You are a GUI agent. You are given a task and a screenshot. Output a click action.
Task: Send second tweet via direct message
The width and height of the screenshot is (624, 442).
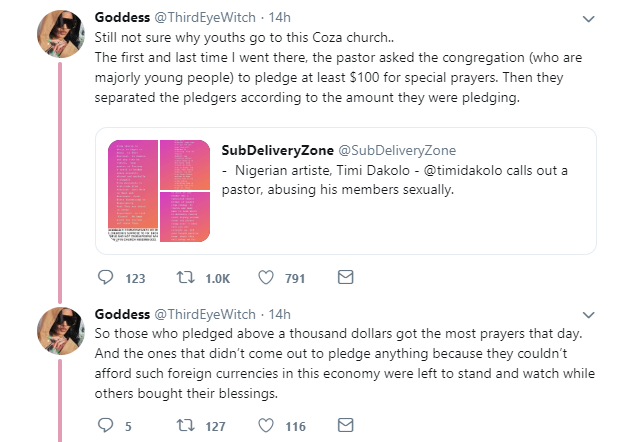coord(345,426)
